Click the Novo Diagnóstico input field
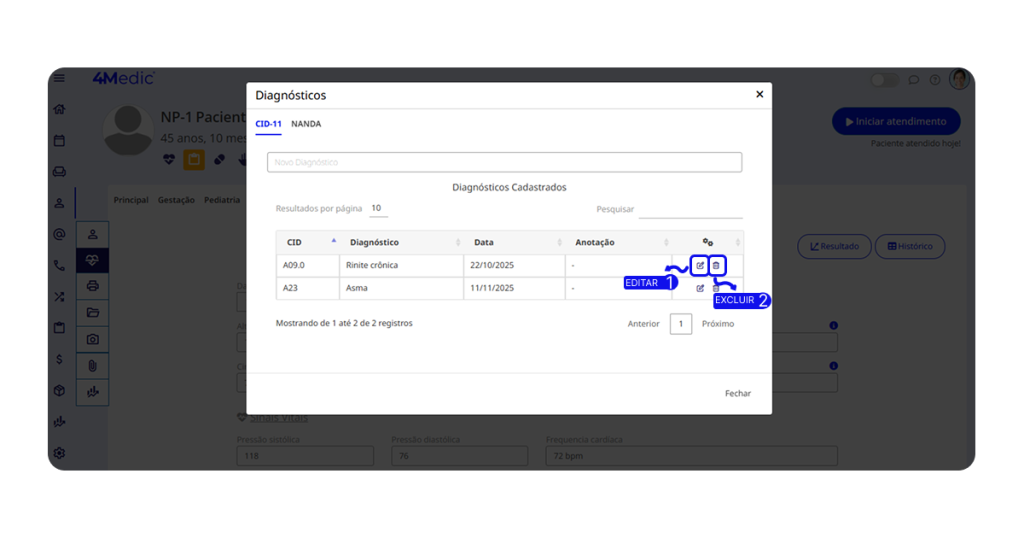Image resolution: width=1024 pixels, height=538 pixels. 504,162
